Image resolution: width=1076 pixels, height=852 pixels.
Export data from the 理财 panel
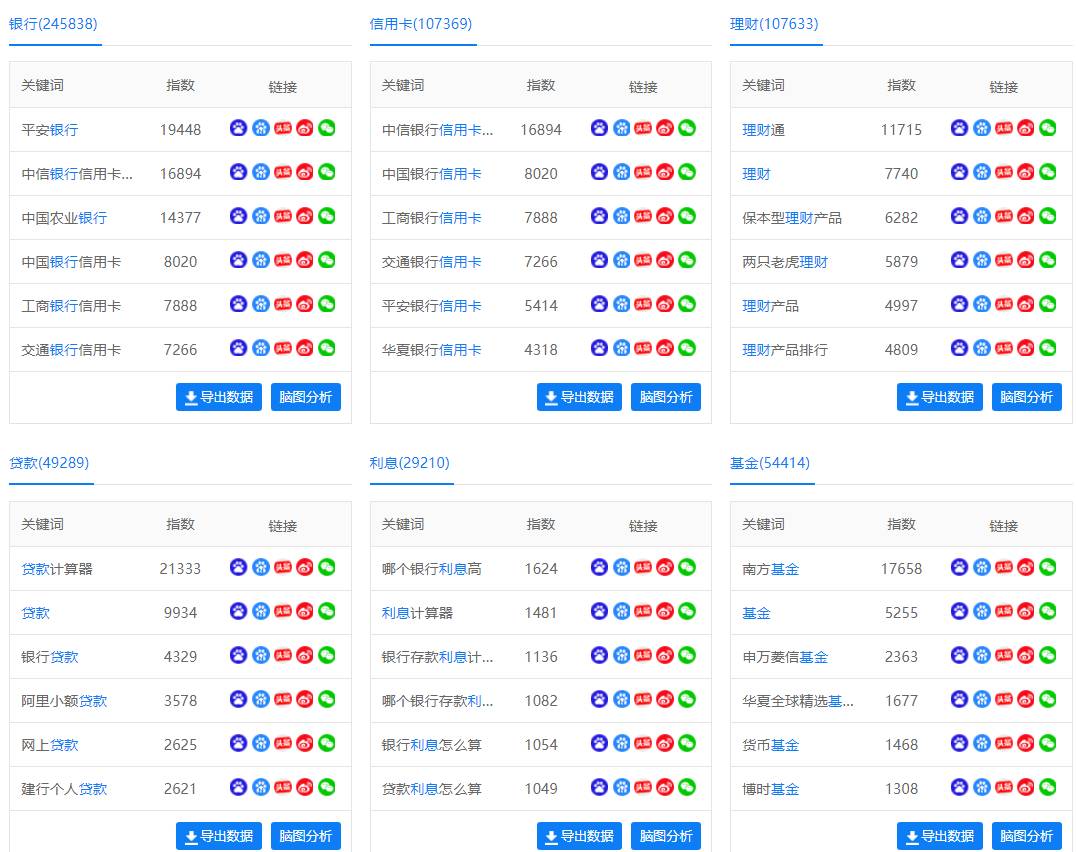pos(939,397)
